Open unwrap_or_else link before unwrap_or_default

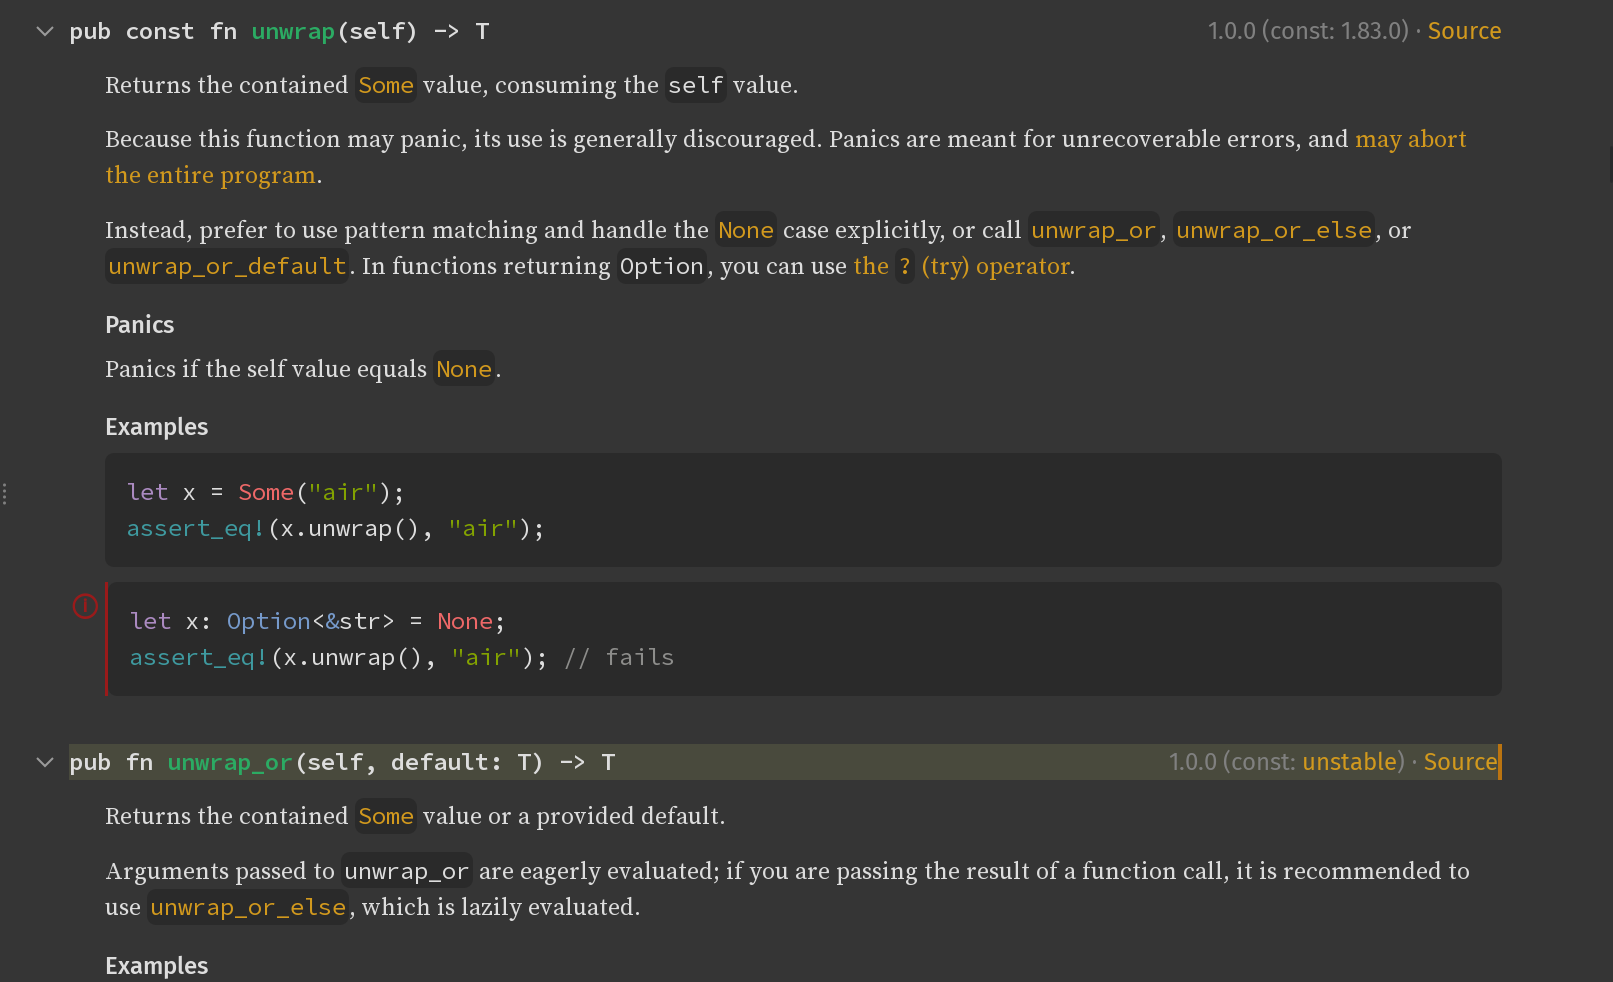click(1274, 230)
